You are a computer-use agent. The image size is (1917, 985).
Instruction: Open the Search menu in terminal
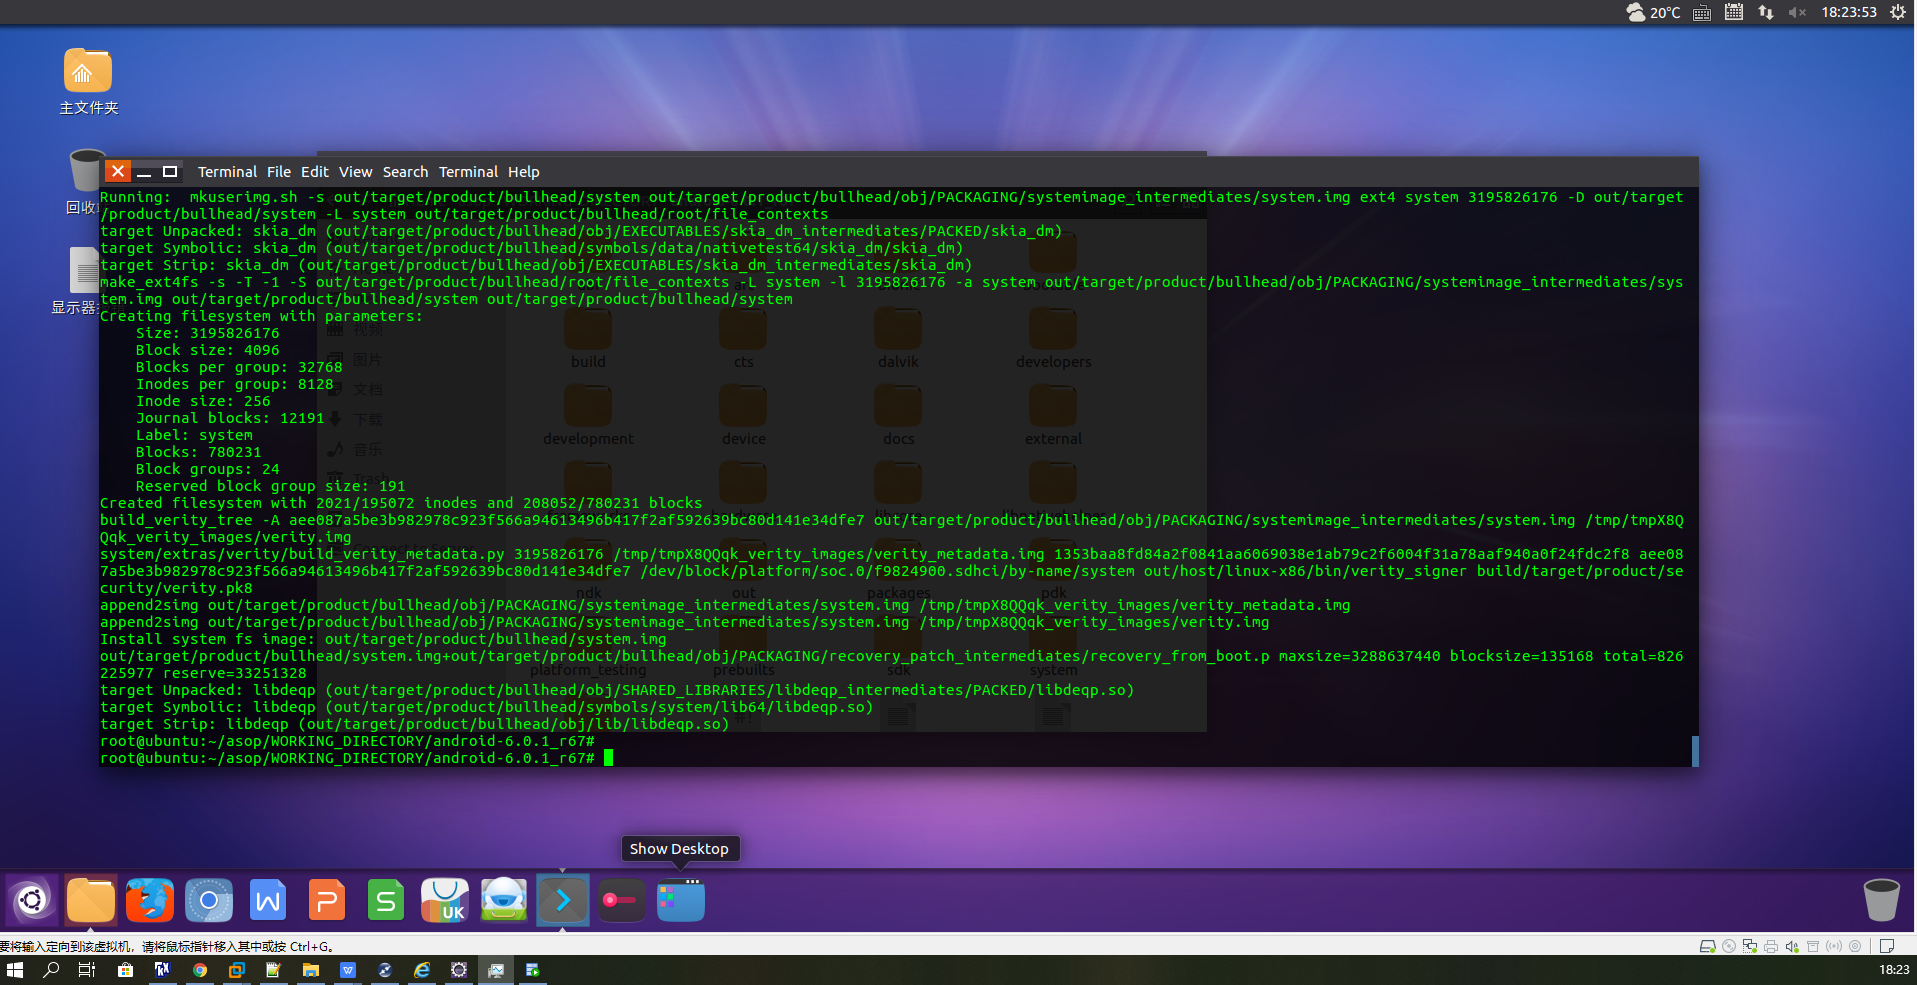coord(405,172)
